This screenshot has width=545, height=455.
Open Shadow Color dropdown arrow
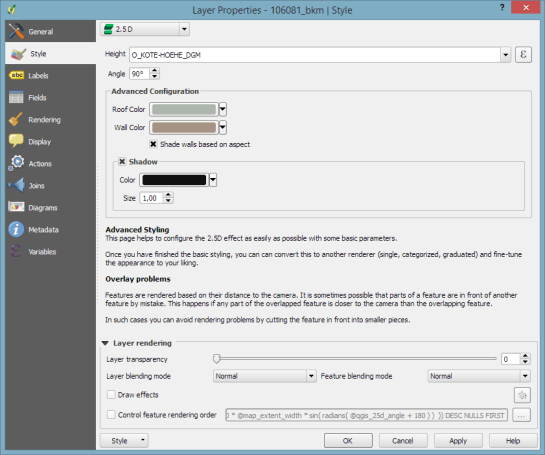coord(213,180)
